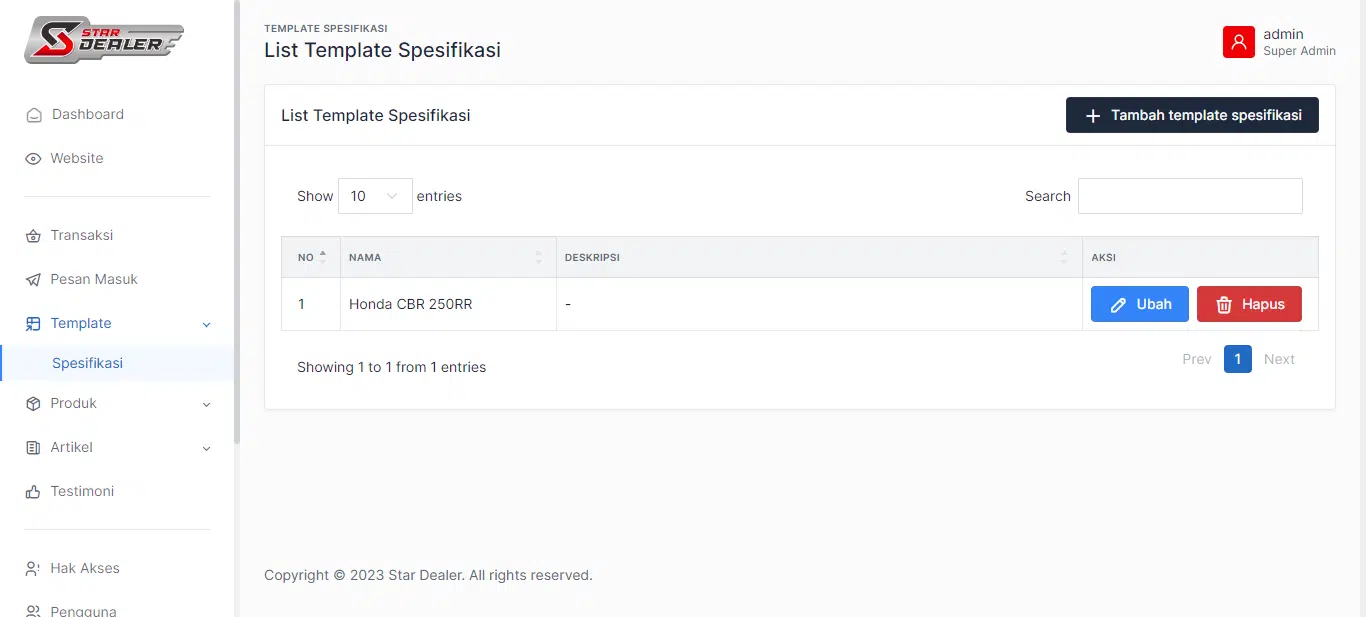The image size is (1366, 617).
Task: Click the Hak Akses user icon
Action: click(33, 569)
